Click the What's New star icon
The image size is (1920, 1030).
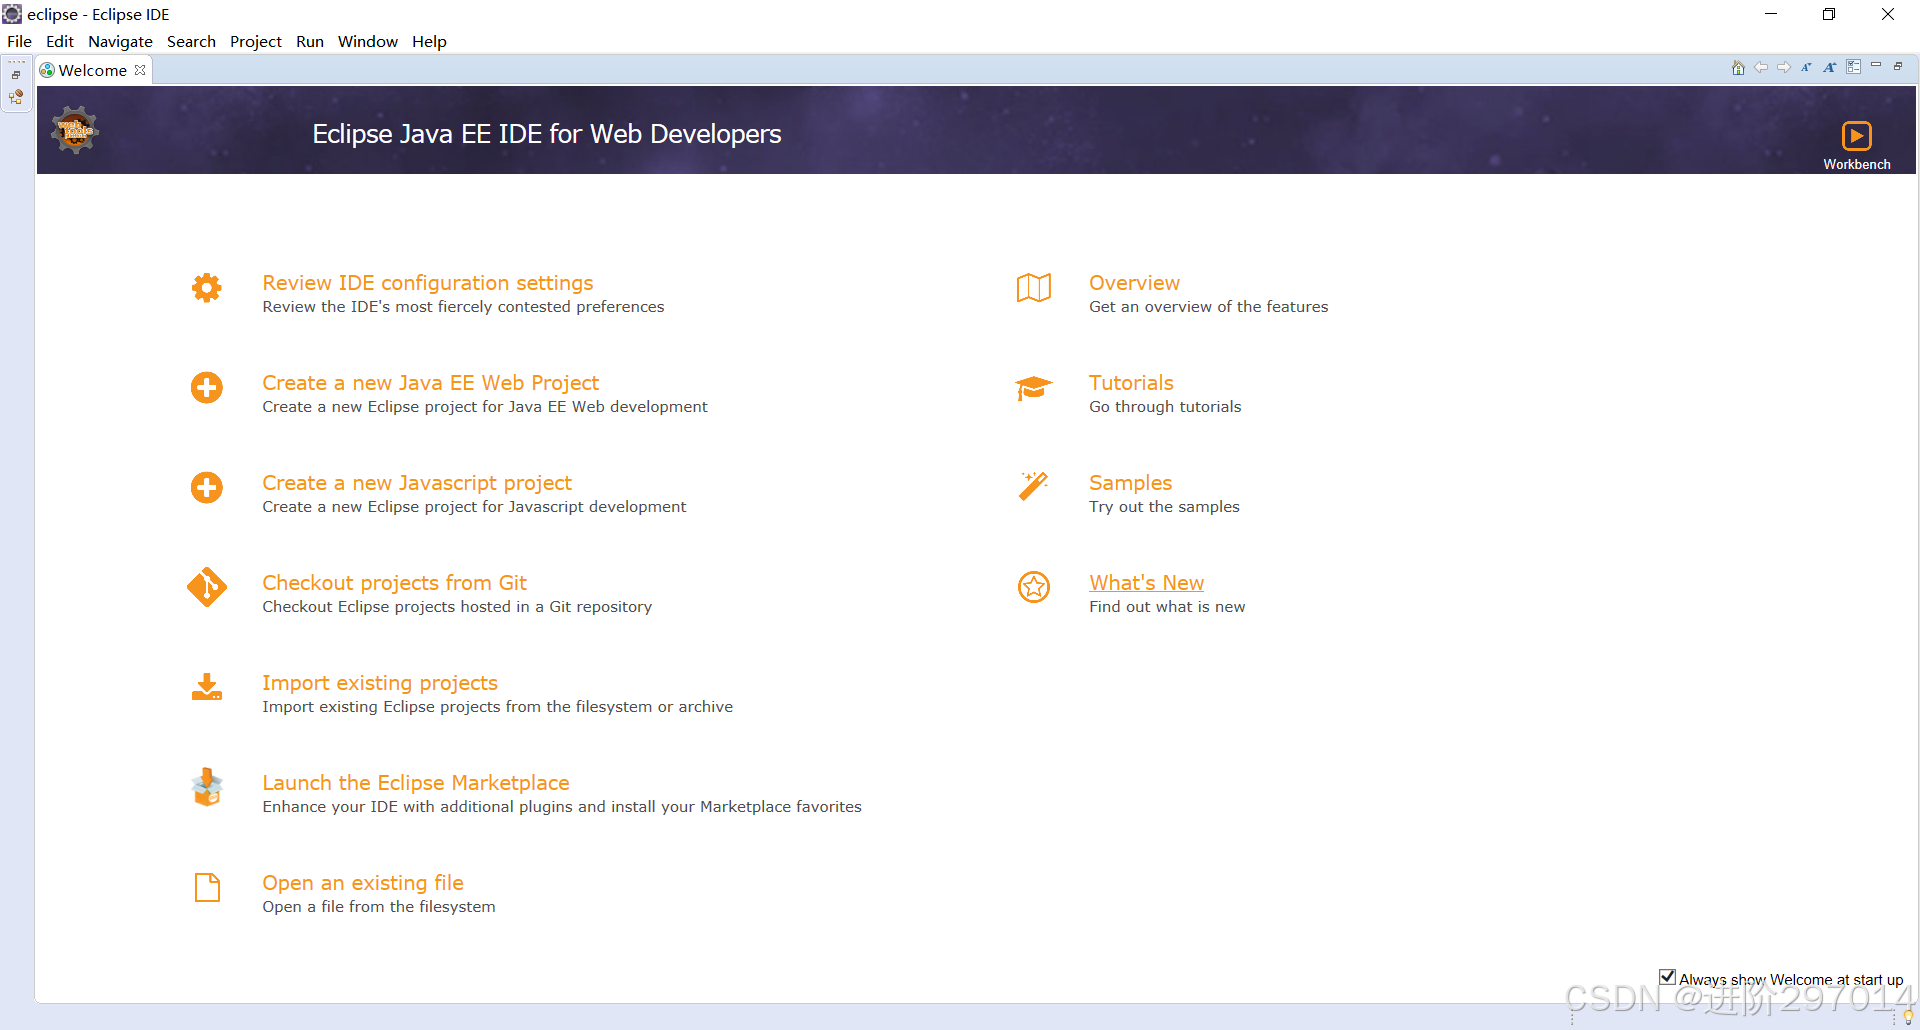[x=1034, y=587]
